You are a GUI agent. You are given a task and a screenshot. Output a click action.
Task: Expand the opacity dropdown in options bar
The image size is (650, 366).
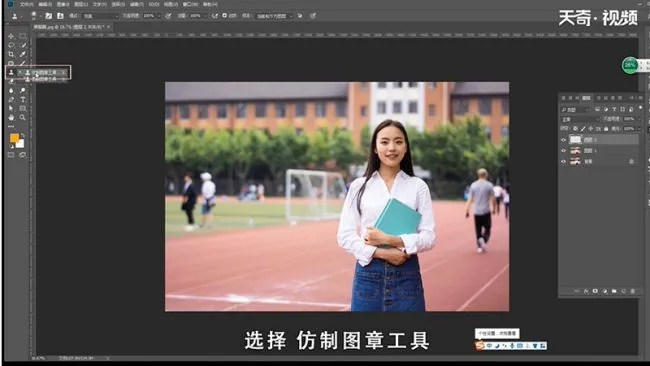tap(159, 16)
